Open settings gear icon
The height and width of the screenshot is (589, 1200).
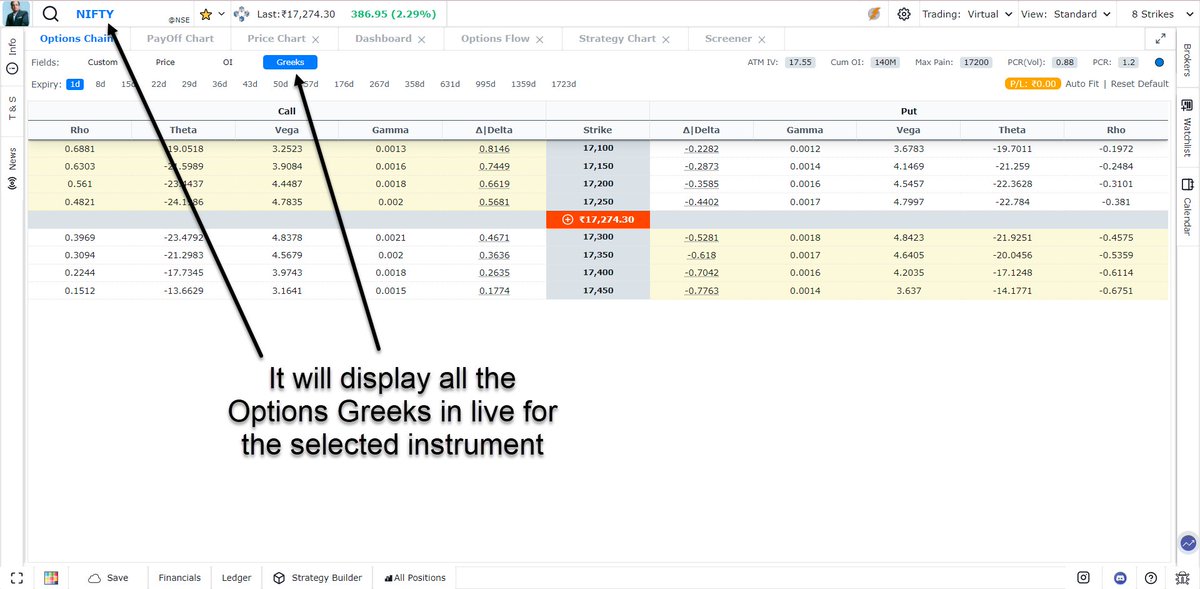[x=904, y=14]
